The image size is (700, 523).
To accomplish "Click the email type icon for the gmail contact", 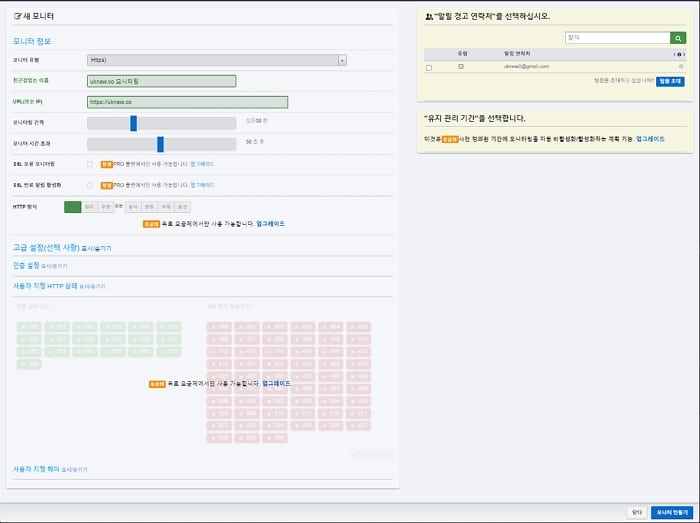I will point(461,66).
